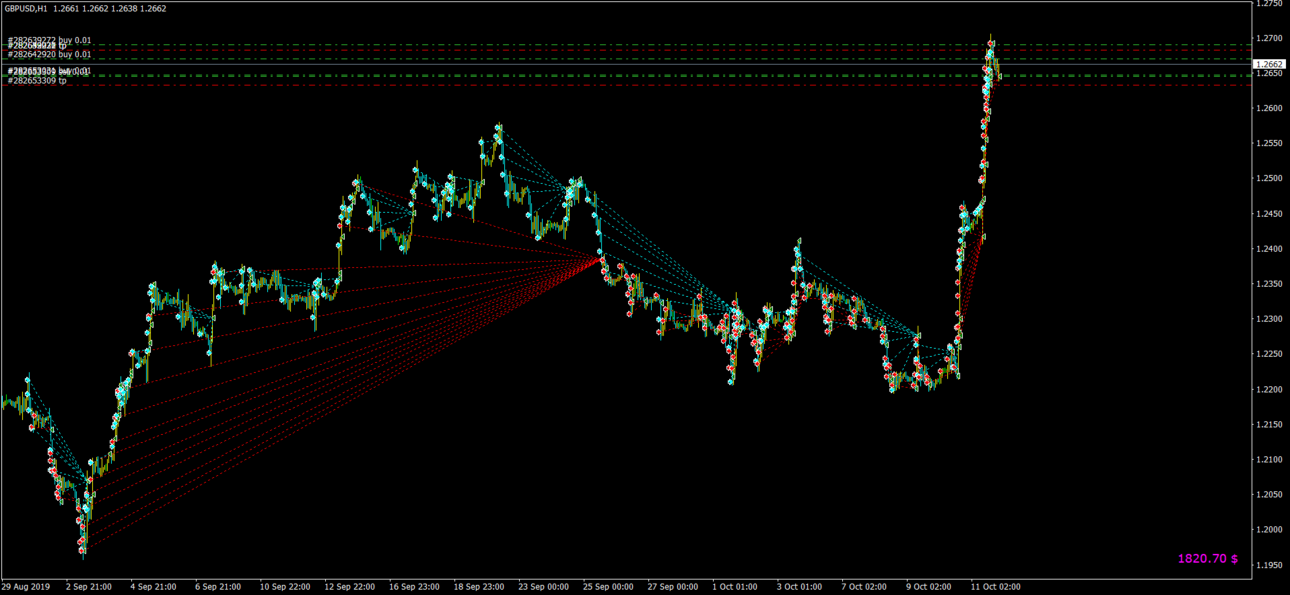
Task: Click the current price tag 1.2662
Action: coord(1268,64)
